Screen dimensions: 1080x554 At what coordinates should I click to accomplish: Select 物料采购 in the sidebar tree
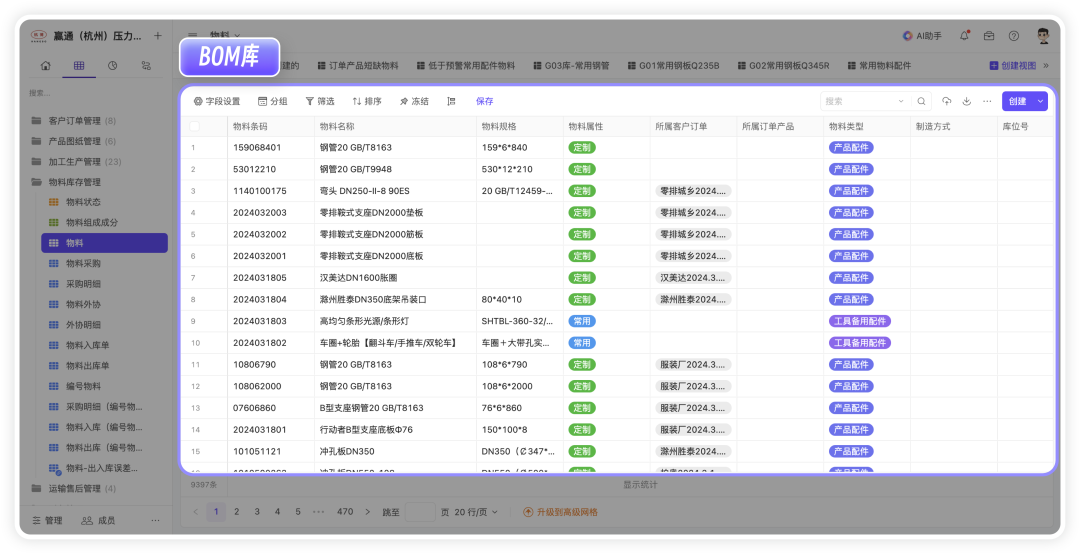[x=83, y=263]
